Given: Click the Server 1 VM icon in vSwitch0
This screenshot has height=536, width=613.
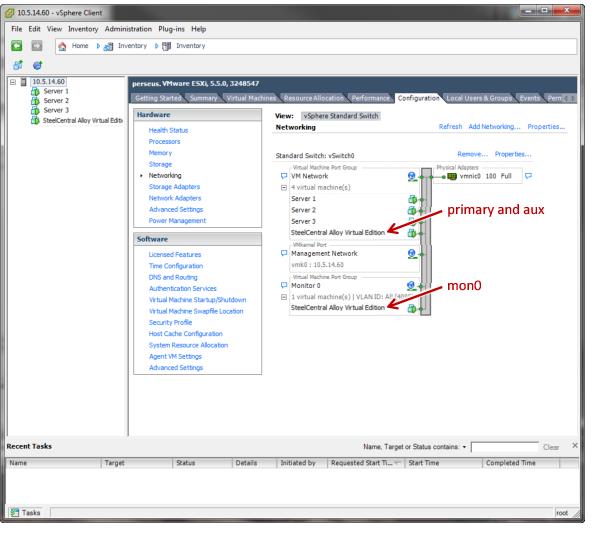Looking at the screenshot, I should (412, 199).
